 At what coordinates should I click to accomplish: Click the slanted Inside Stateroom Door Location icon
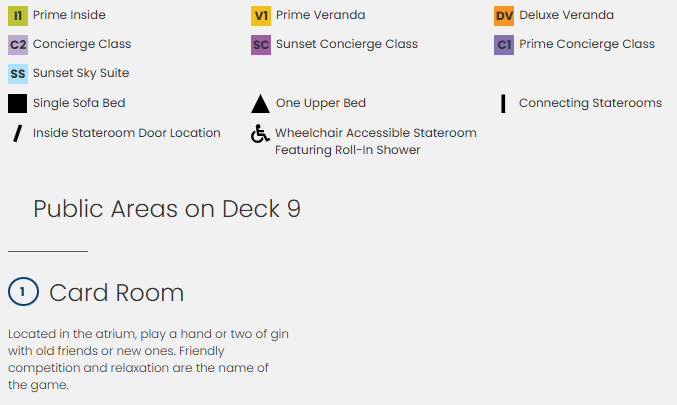[x=17, y=133]
